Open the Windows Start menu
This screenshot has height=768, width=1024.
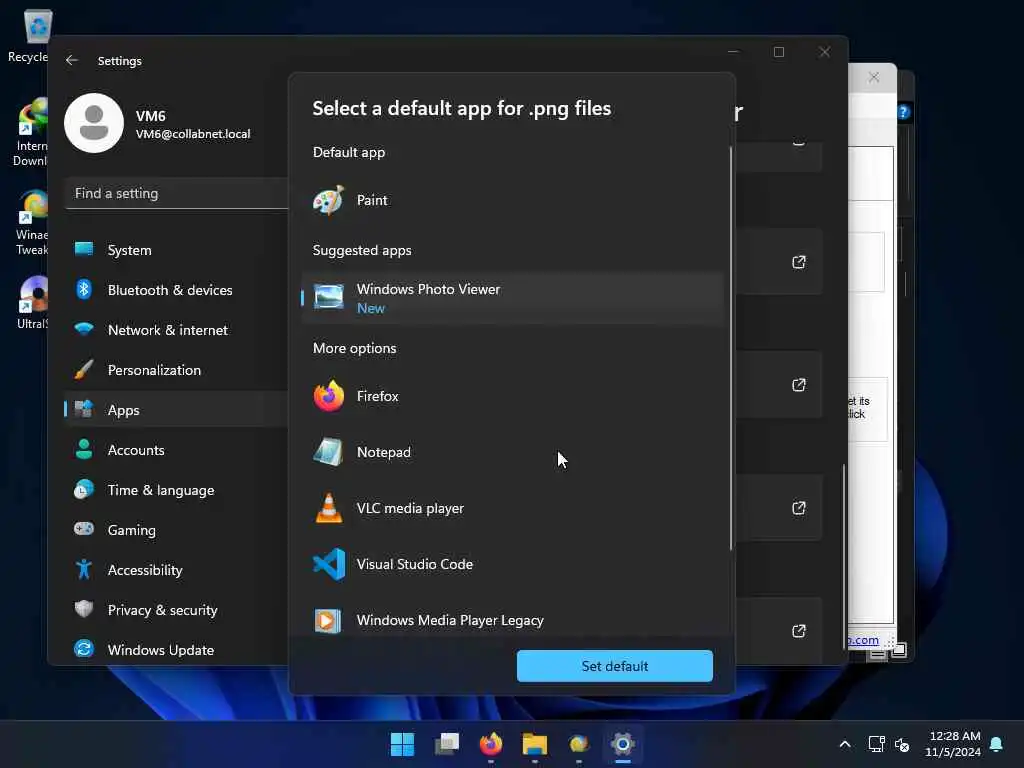[x=402, y=744]
